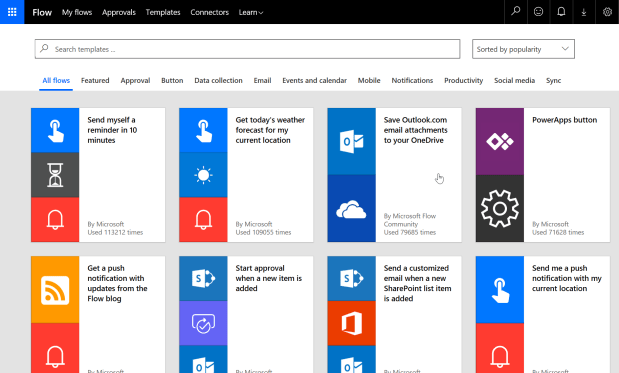Select the Button category tab
This screenshot has width=619, height=373.
point(172,81)
